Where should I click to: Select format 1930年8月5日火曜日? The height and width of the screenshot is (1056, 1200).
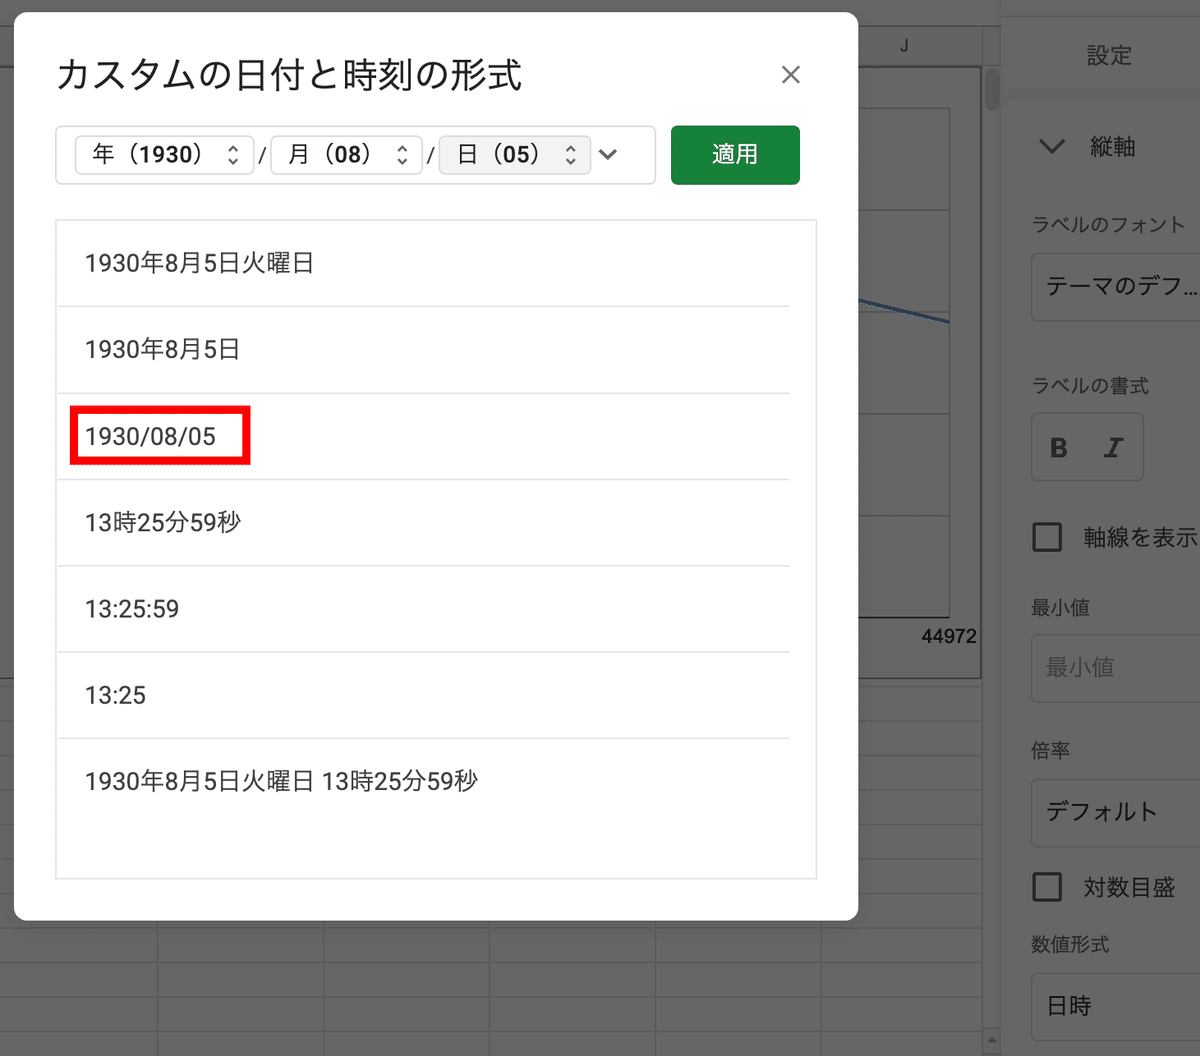click(x=423, y=264)
